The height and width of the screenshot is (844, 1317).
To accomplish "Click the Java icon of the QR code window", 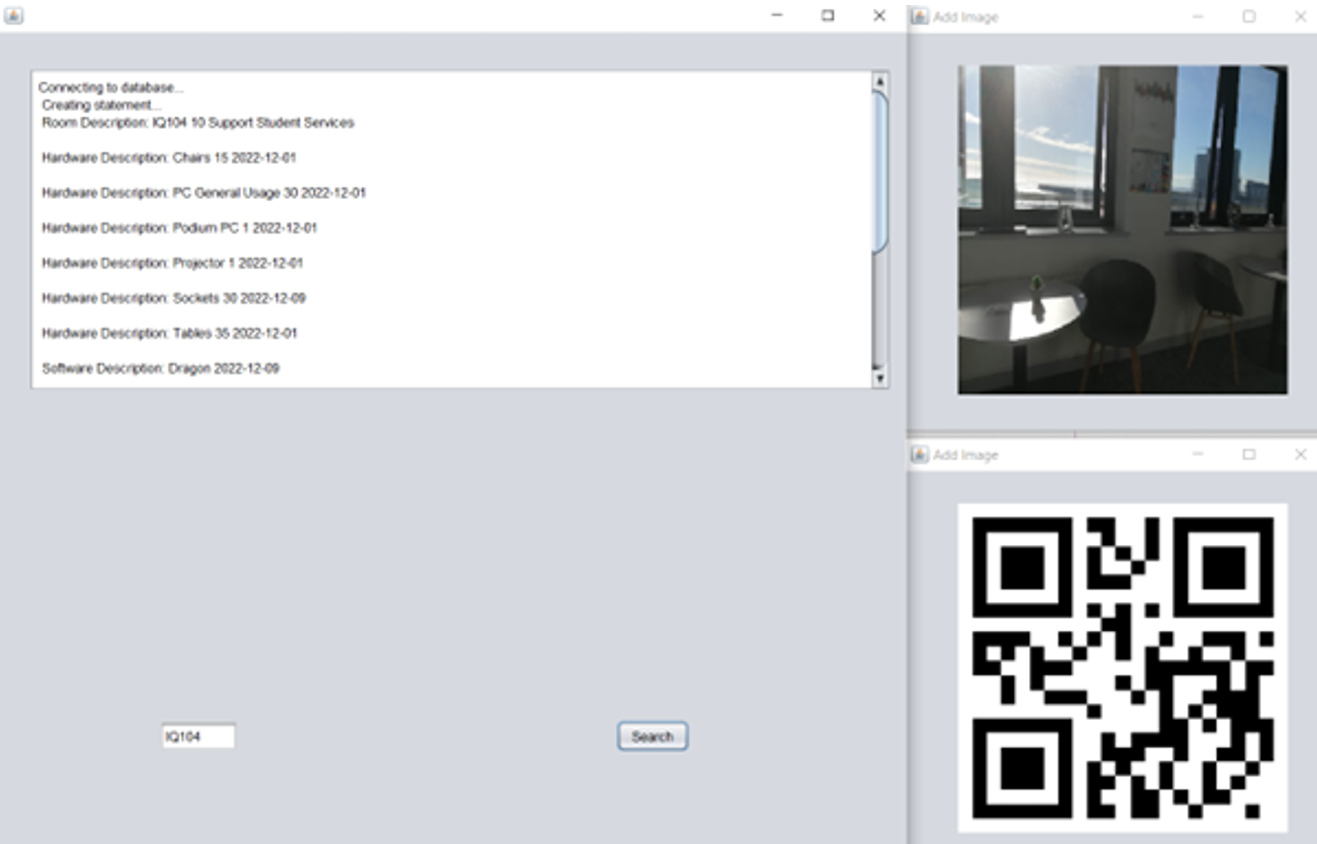I will tap(920, 455).
